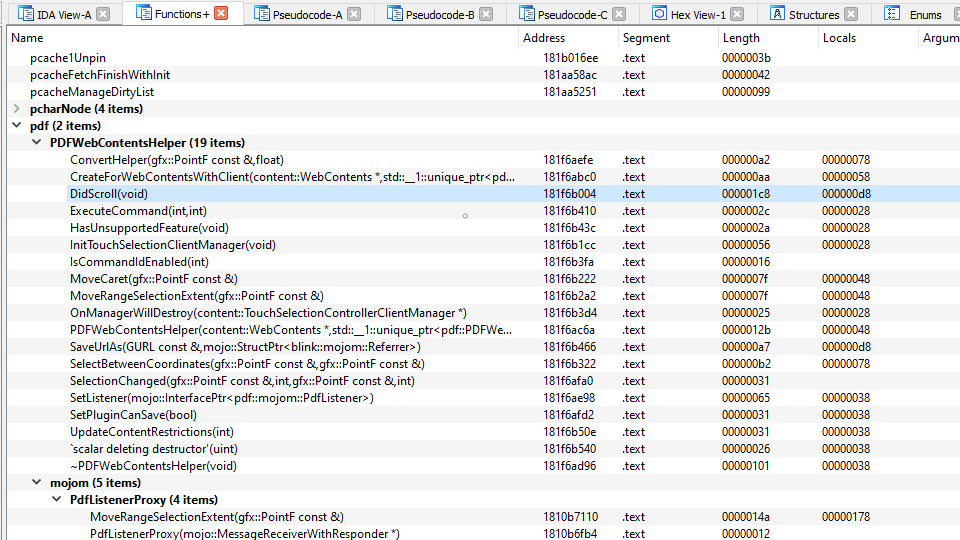Collapse the PDFWebContentsHelper group

tap(37, 143)
